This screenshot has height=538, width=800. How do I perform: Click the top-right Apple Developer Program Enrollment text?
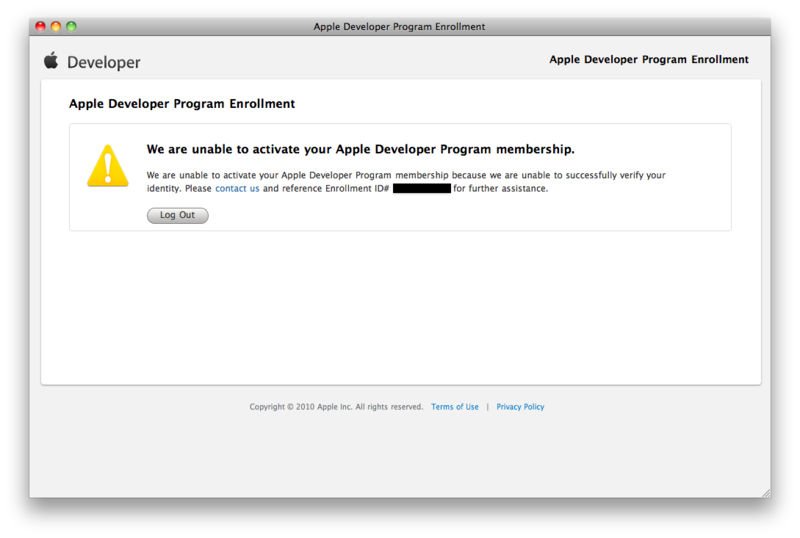(648, 60)
